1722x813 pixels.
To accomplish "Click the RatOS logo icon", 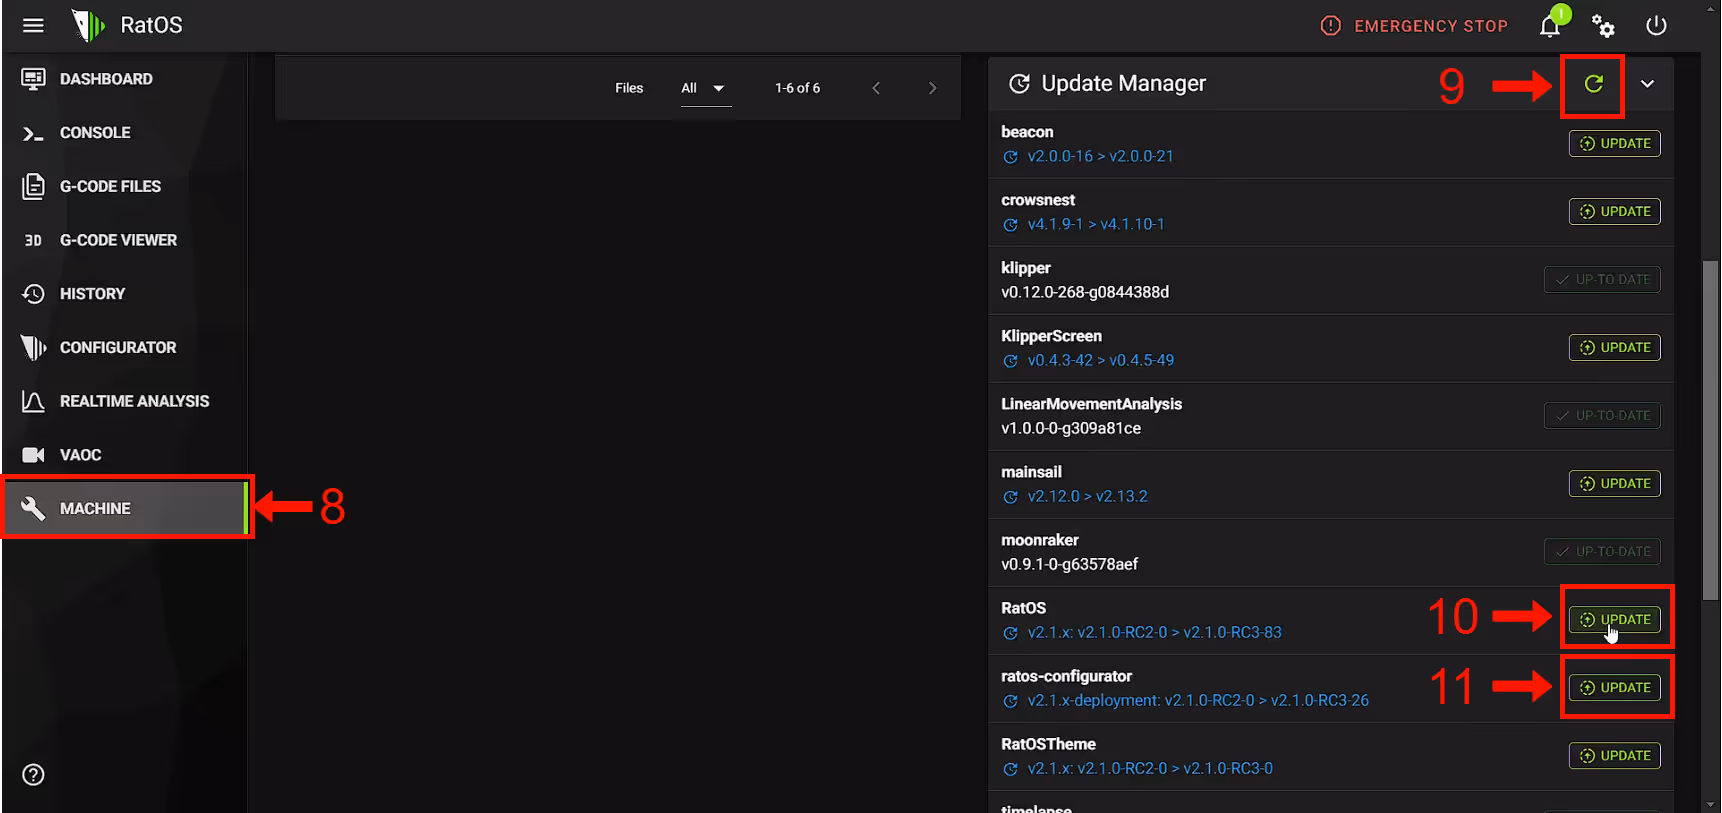I will (88, 25).
